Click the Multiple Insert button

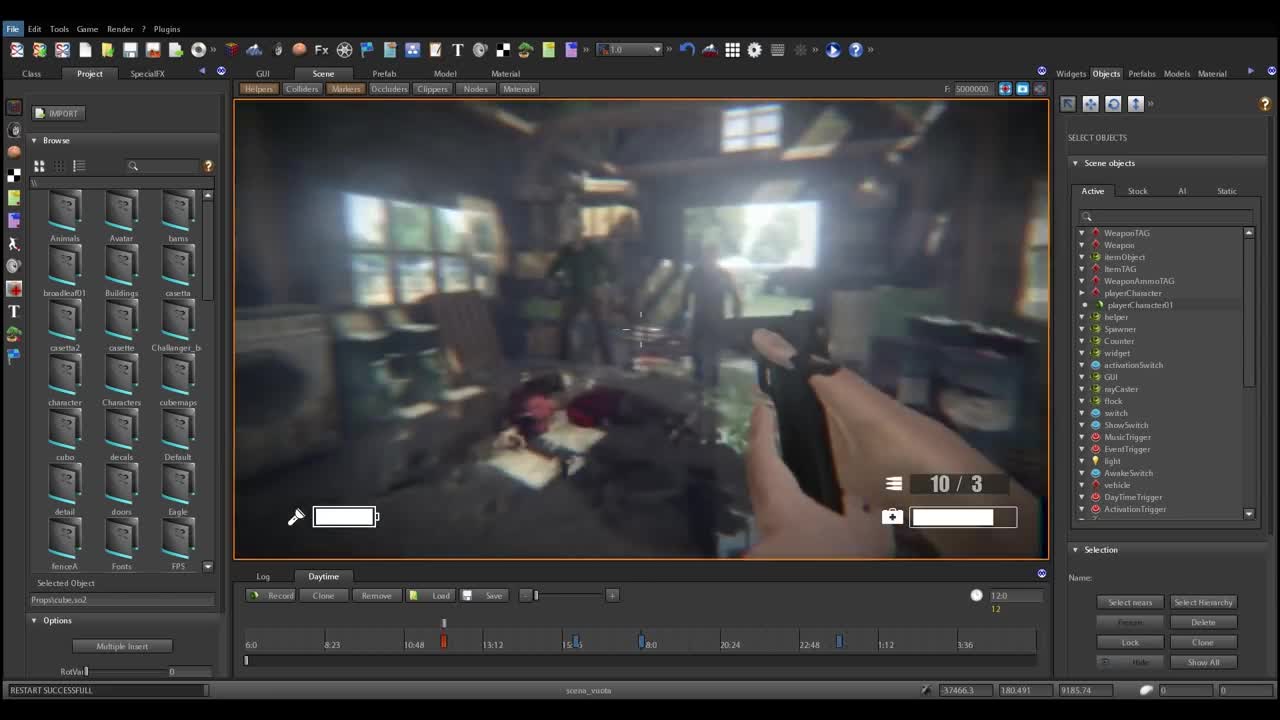click(122, 647)
